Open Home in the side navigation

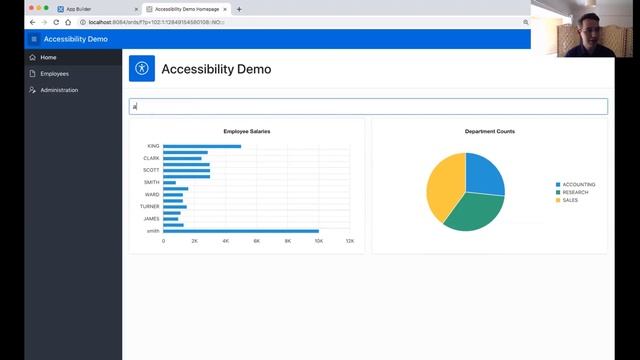tap(73, 58)
